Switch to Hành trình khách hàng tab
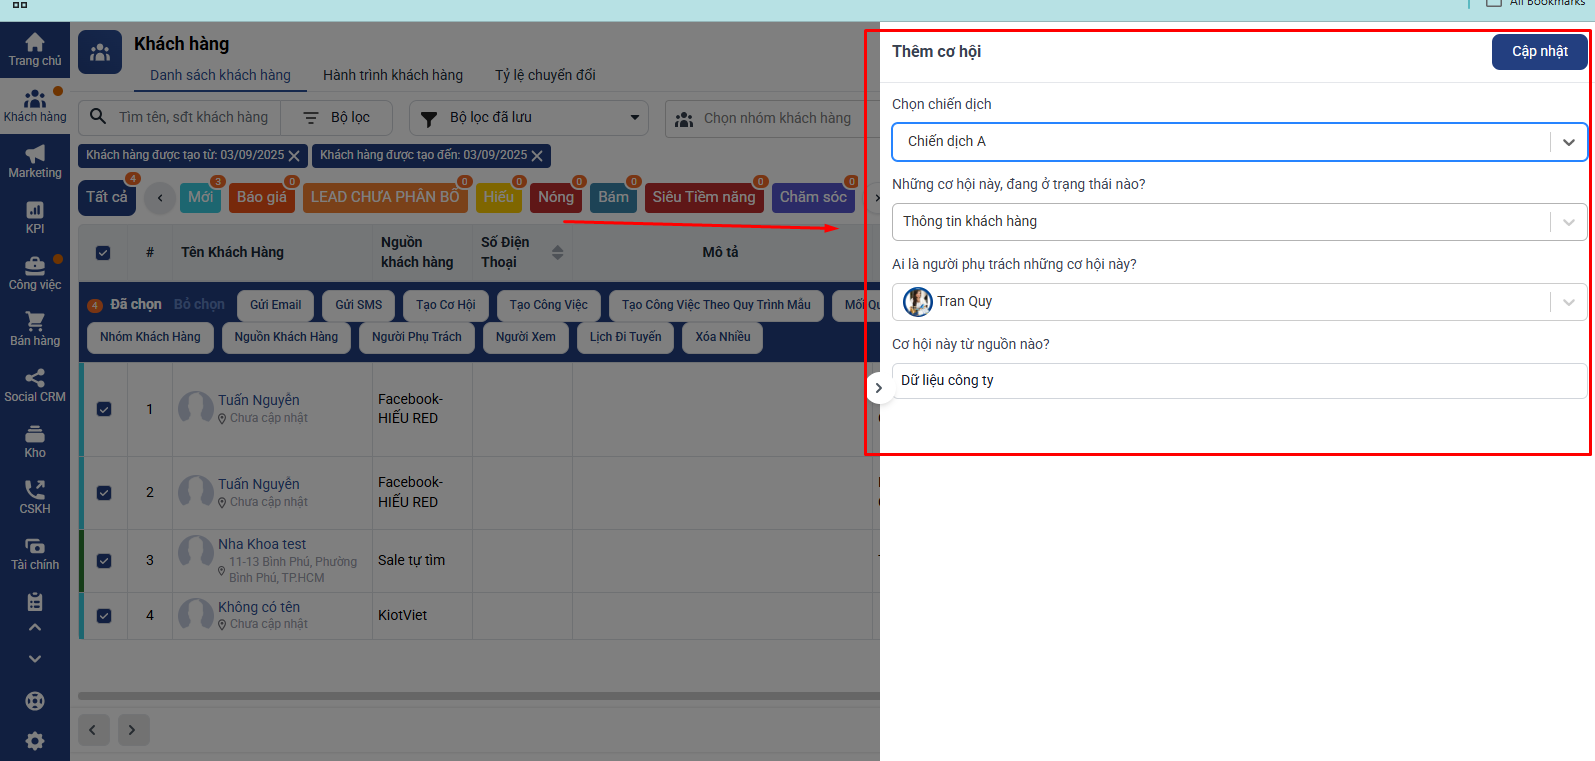The image size is (1595, 761). (392, 75)
